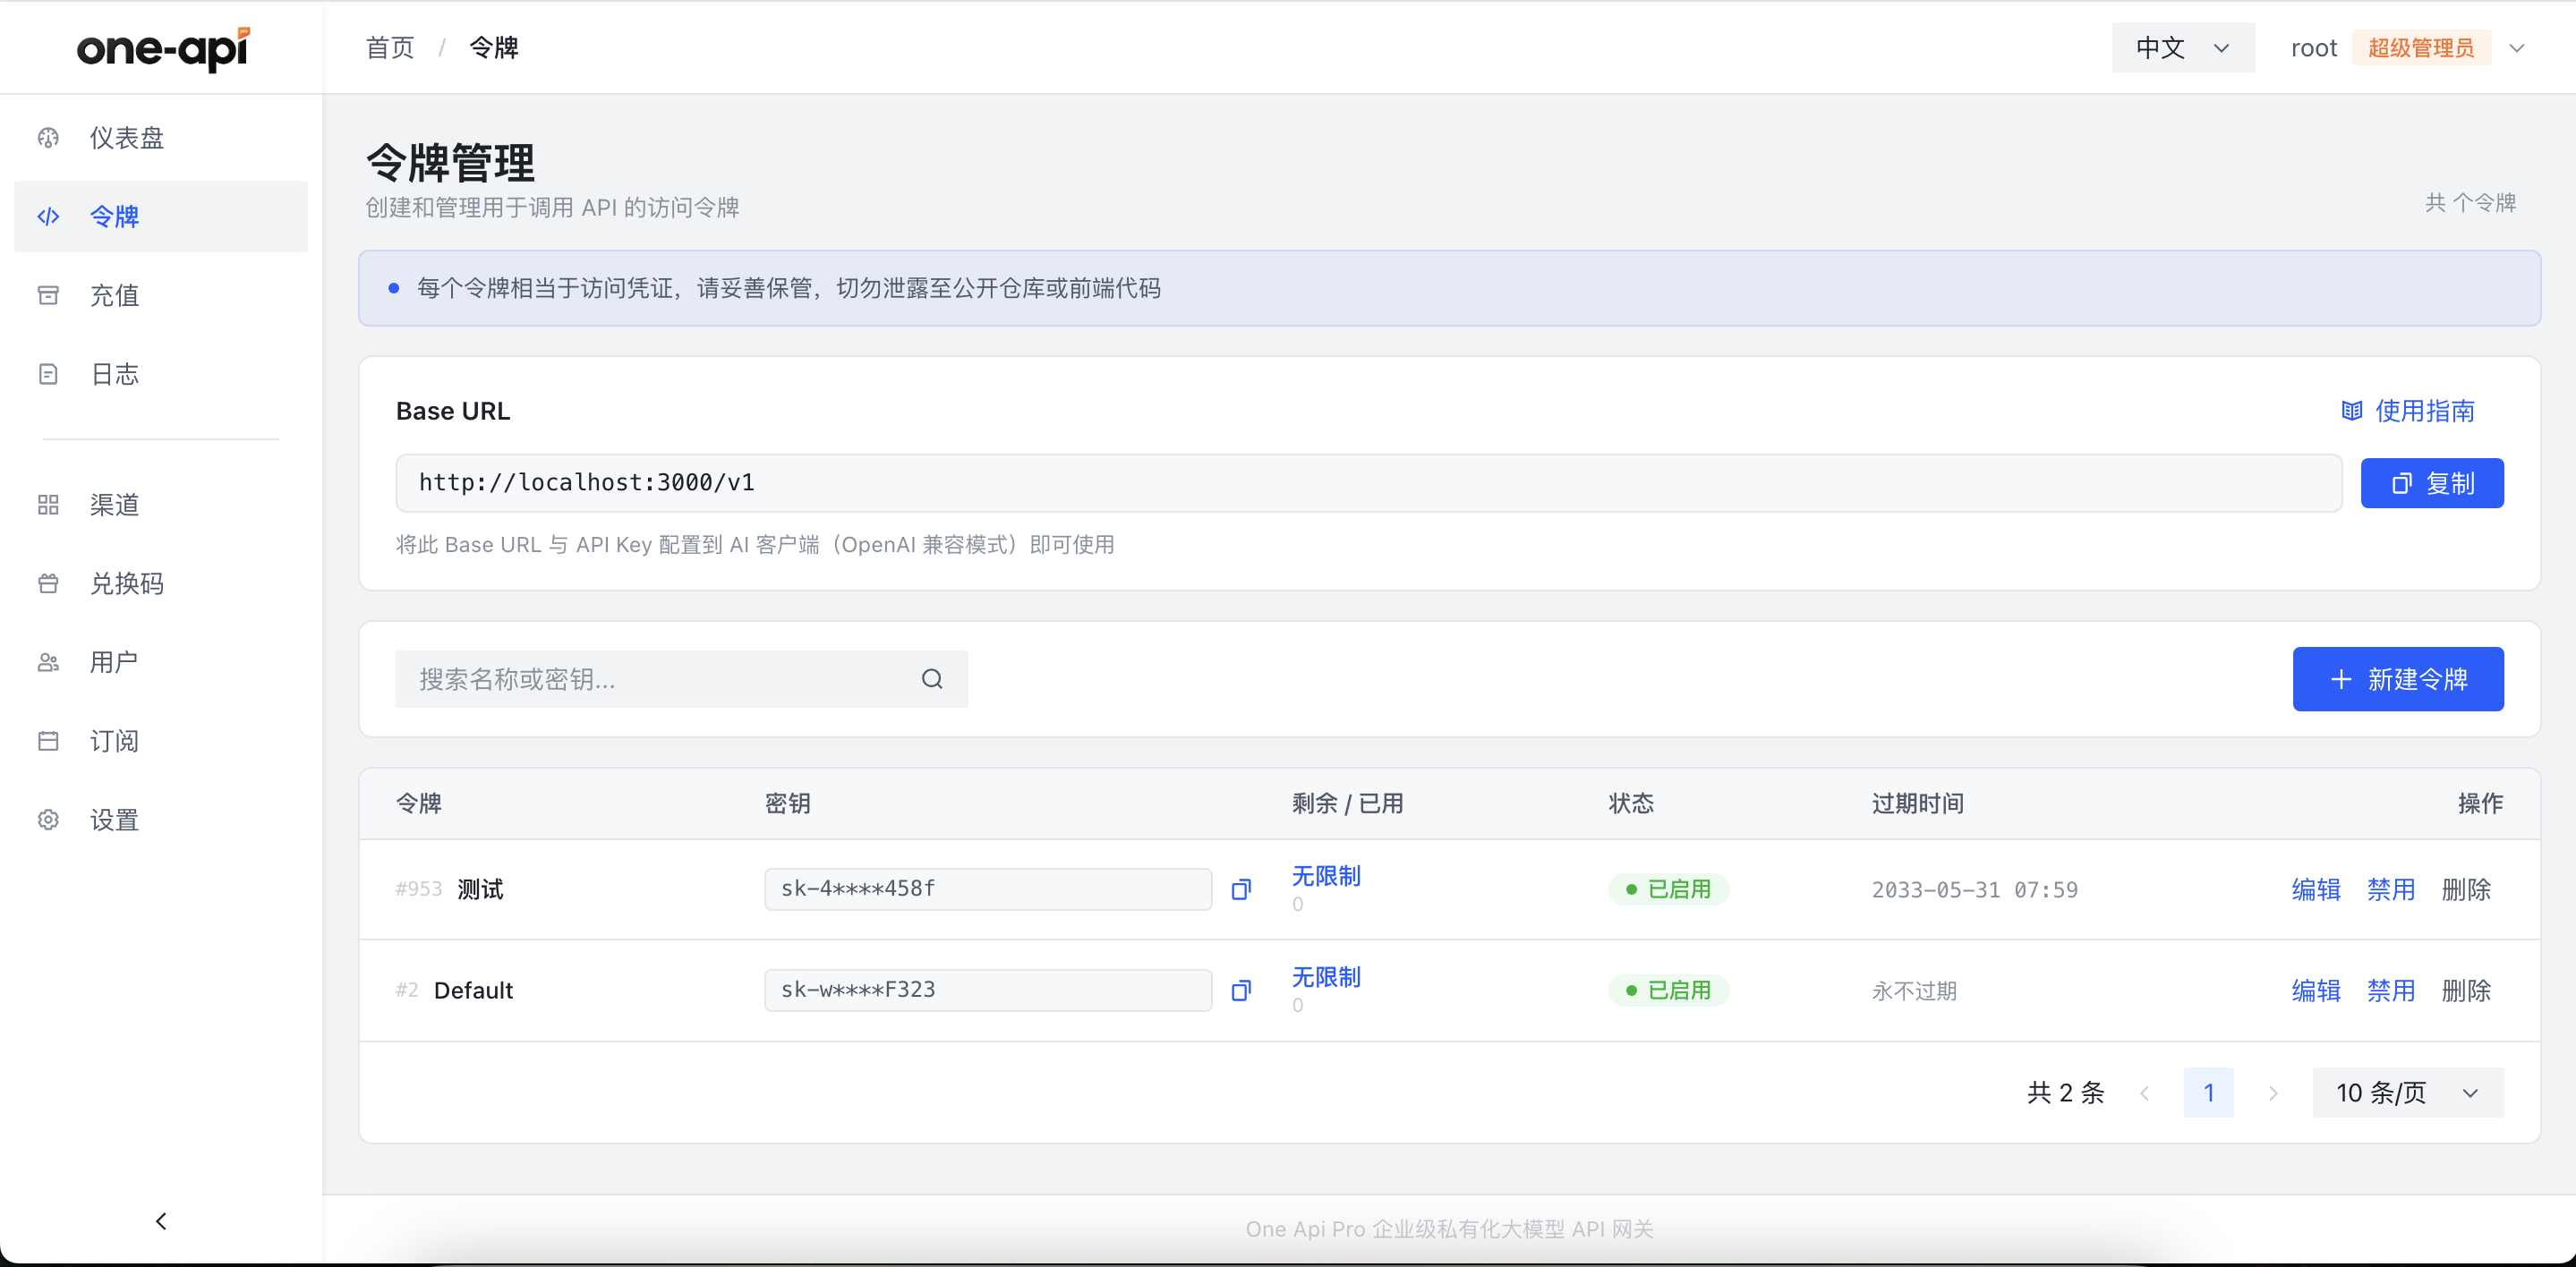Screen dimensions: 2576x1267
Task: Copy the sk-4****458f key with copy icon
Action: click(x=1241, y=889)
